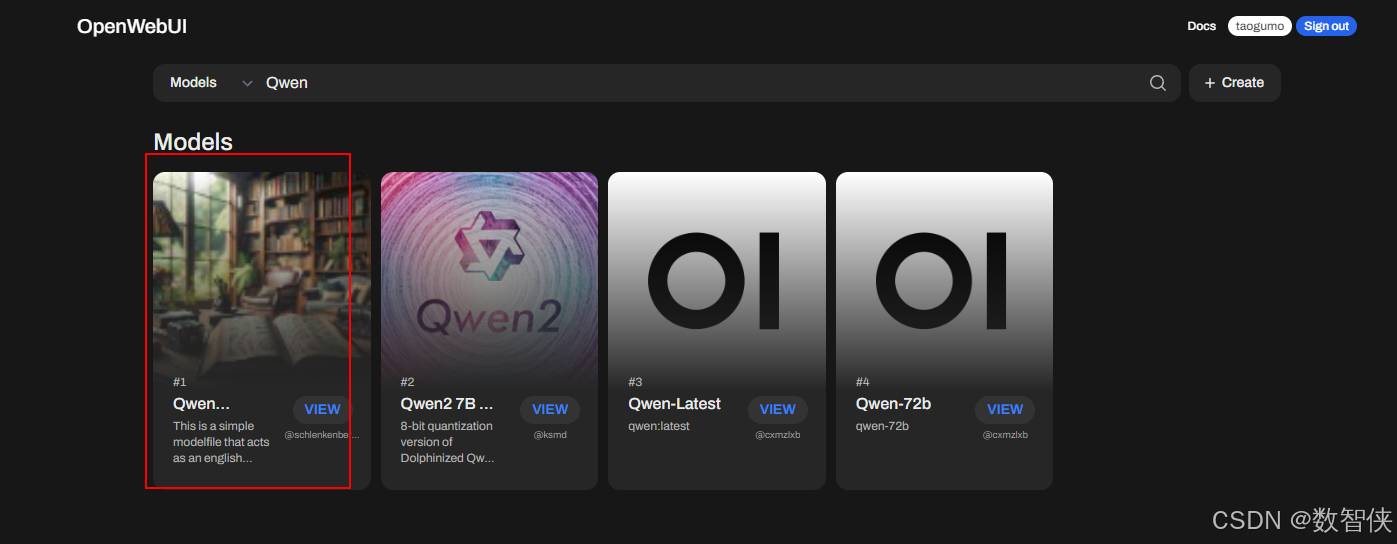This screenshot has height=544, width=1397.
Task: Go to OpenWebUI home logo
Action: click(x=132, y=26)
